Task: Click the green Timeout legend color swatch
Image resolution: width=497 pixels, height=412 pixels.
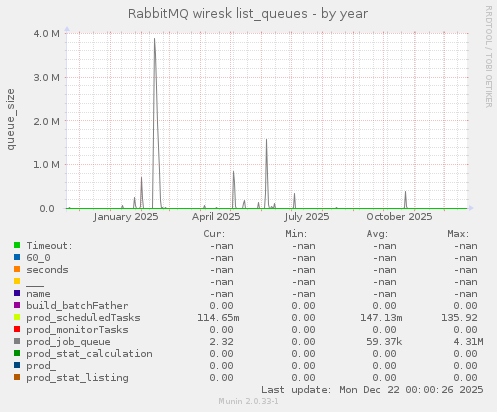Action: pyautogui.click(x=17, y=245)
